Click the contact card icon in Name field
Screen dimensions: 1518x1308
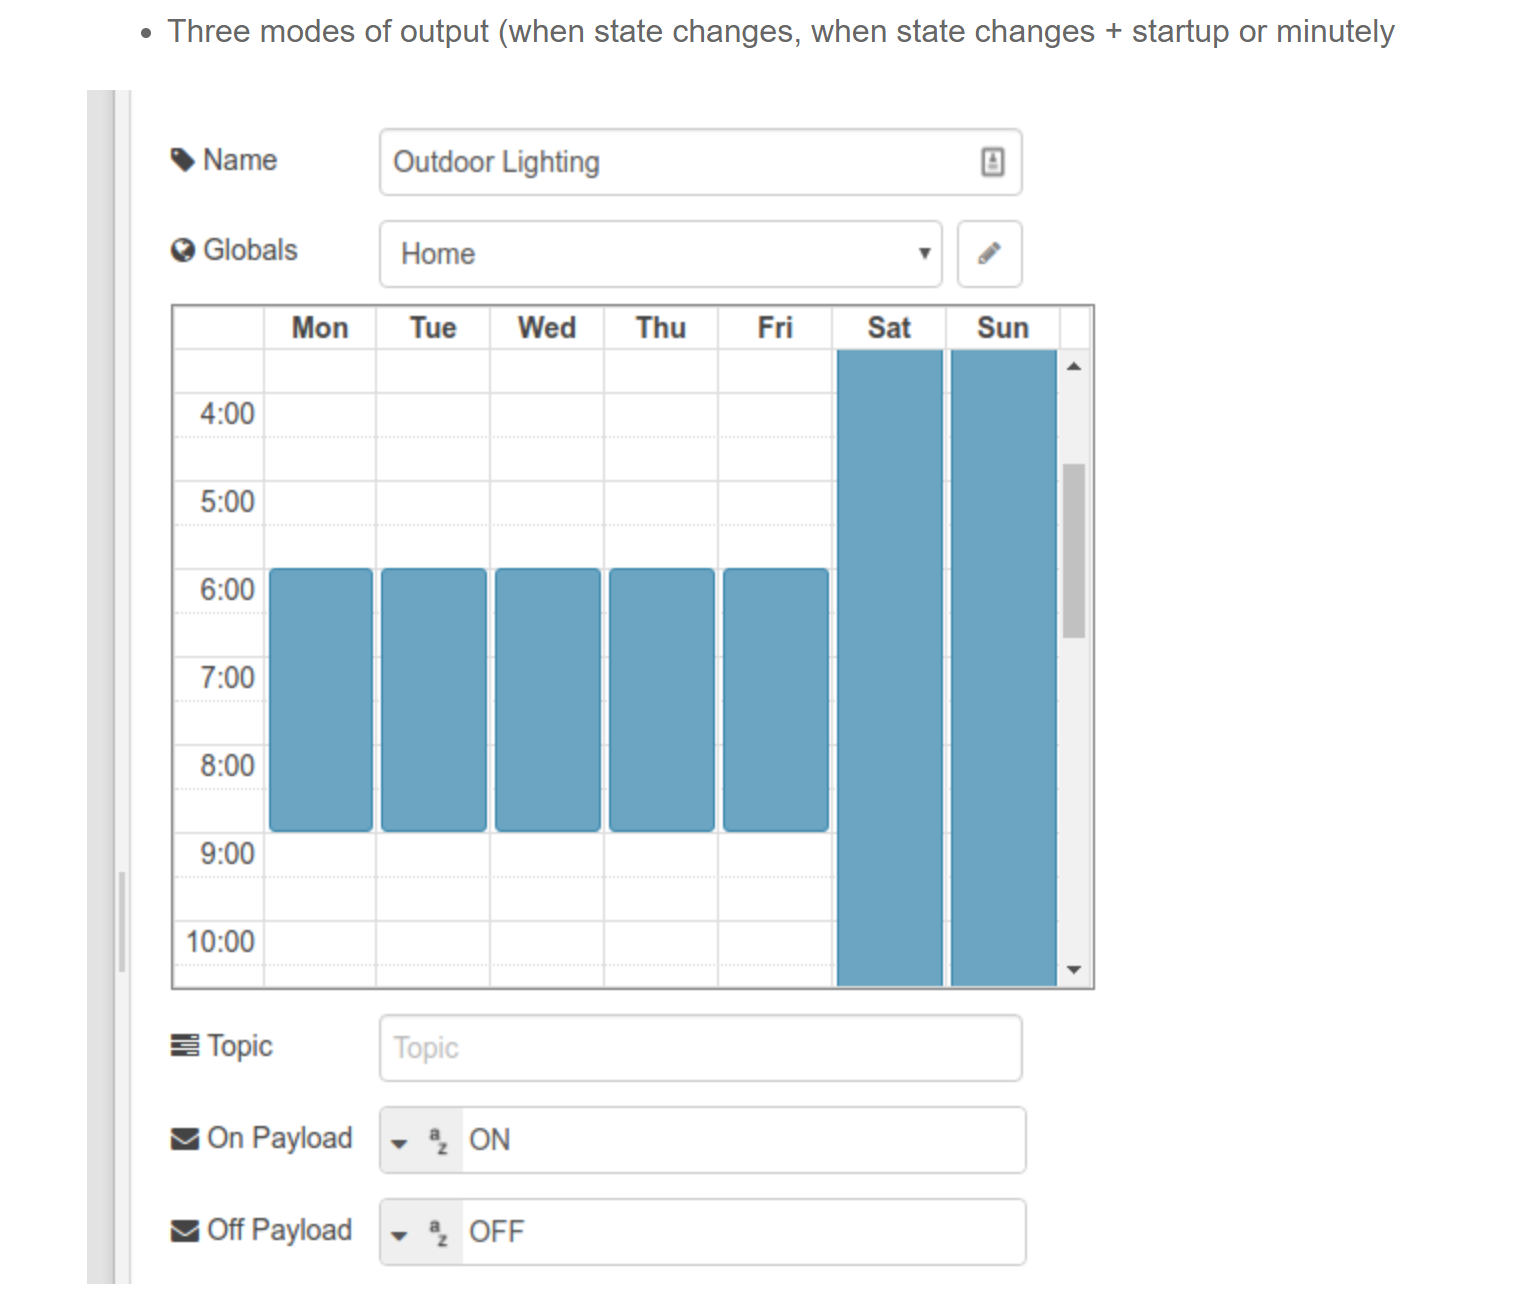(x=992, y=162)
